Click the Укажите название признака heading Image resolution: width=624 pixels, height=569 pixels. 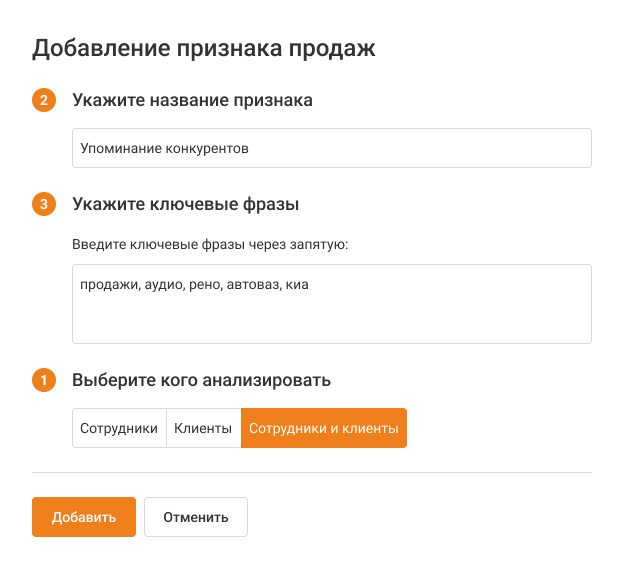[x=192, y=100]
